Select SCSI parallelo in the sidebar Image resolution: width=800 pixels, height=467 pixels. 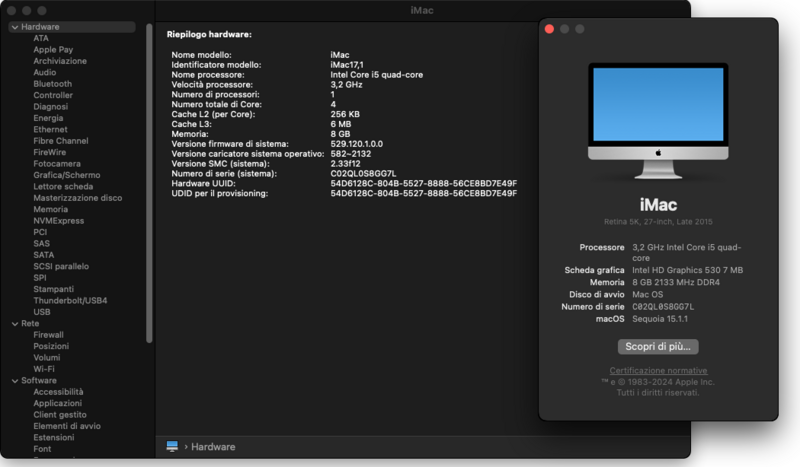click(x=61, y=266)
